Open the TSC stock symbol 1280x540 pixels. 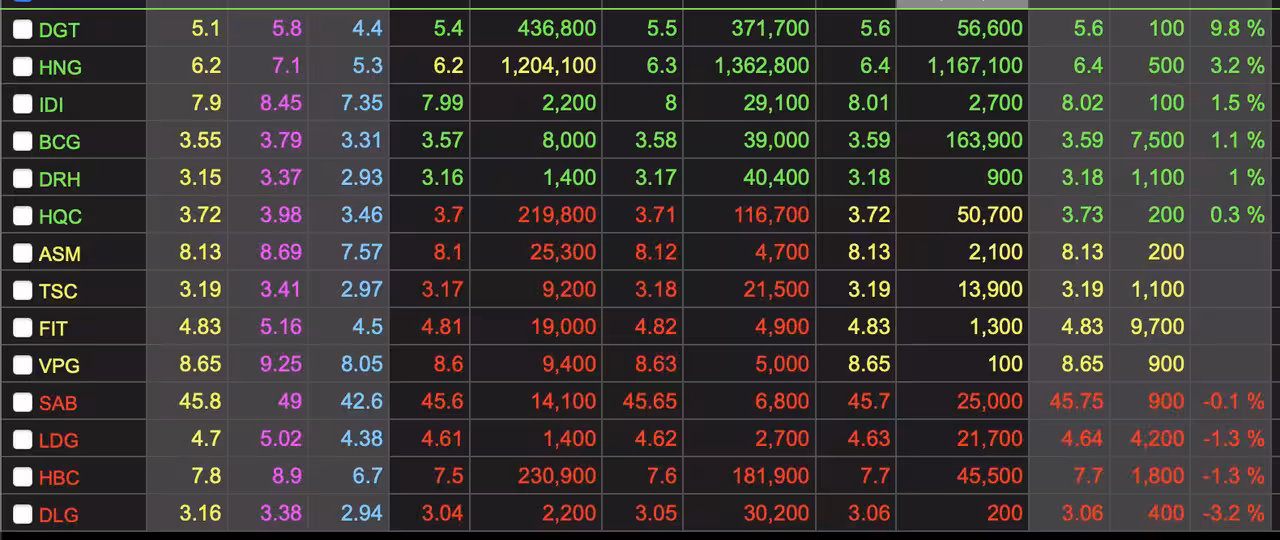point(58,292)
